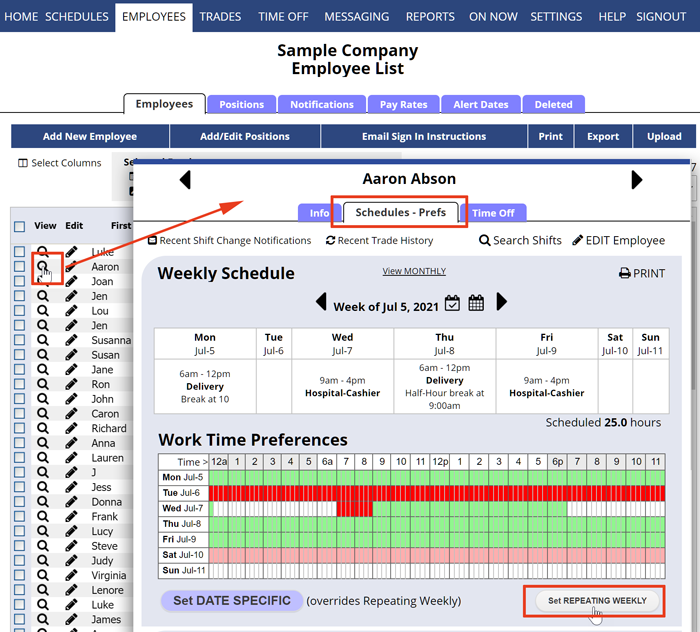The image size is (700, 632).
Task: Check the checkbox for Luke in top row
Action: click(x=19, y=252)
